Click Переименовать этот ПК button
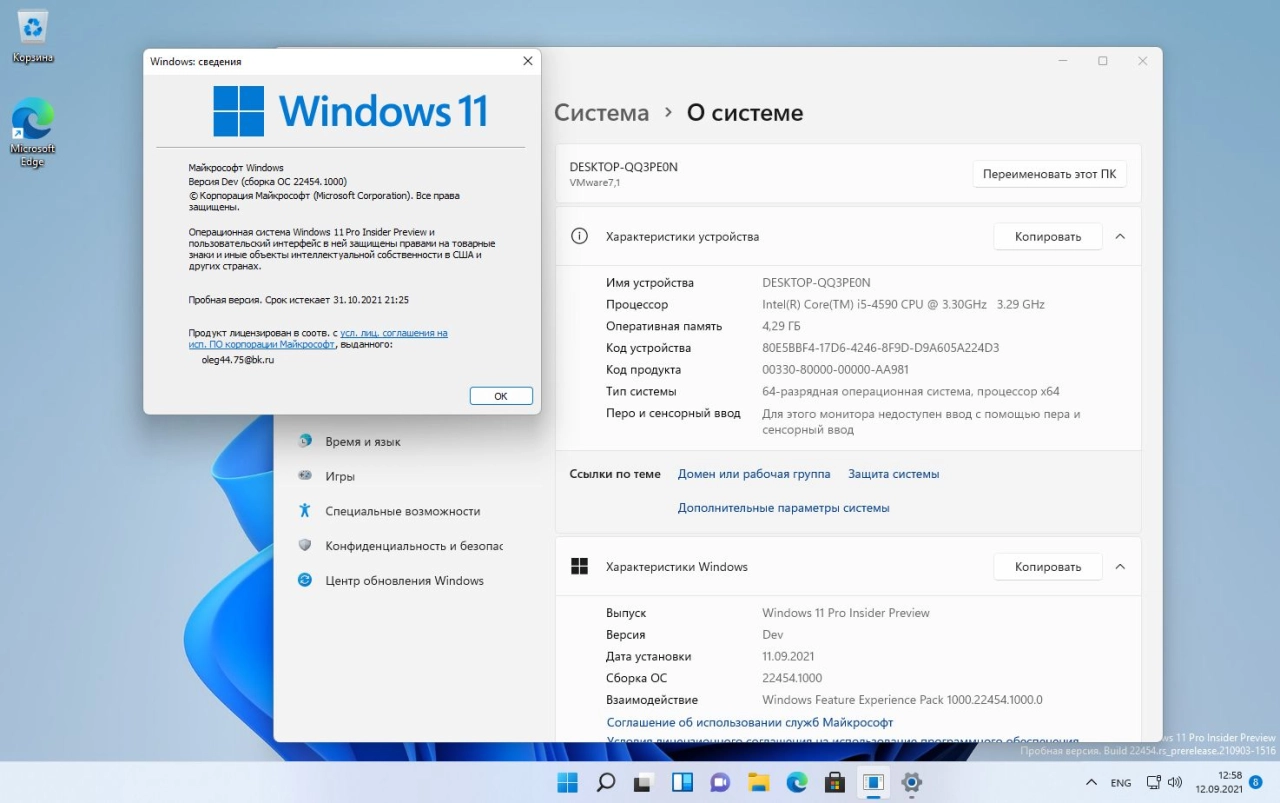The width and height of the screenshot is (1280, 803). [1049, 174]
